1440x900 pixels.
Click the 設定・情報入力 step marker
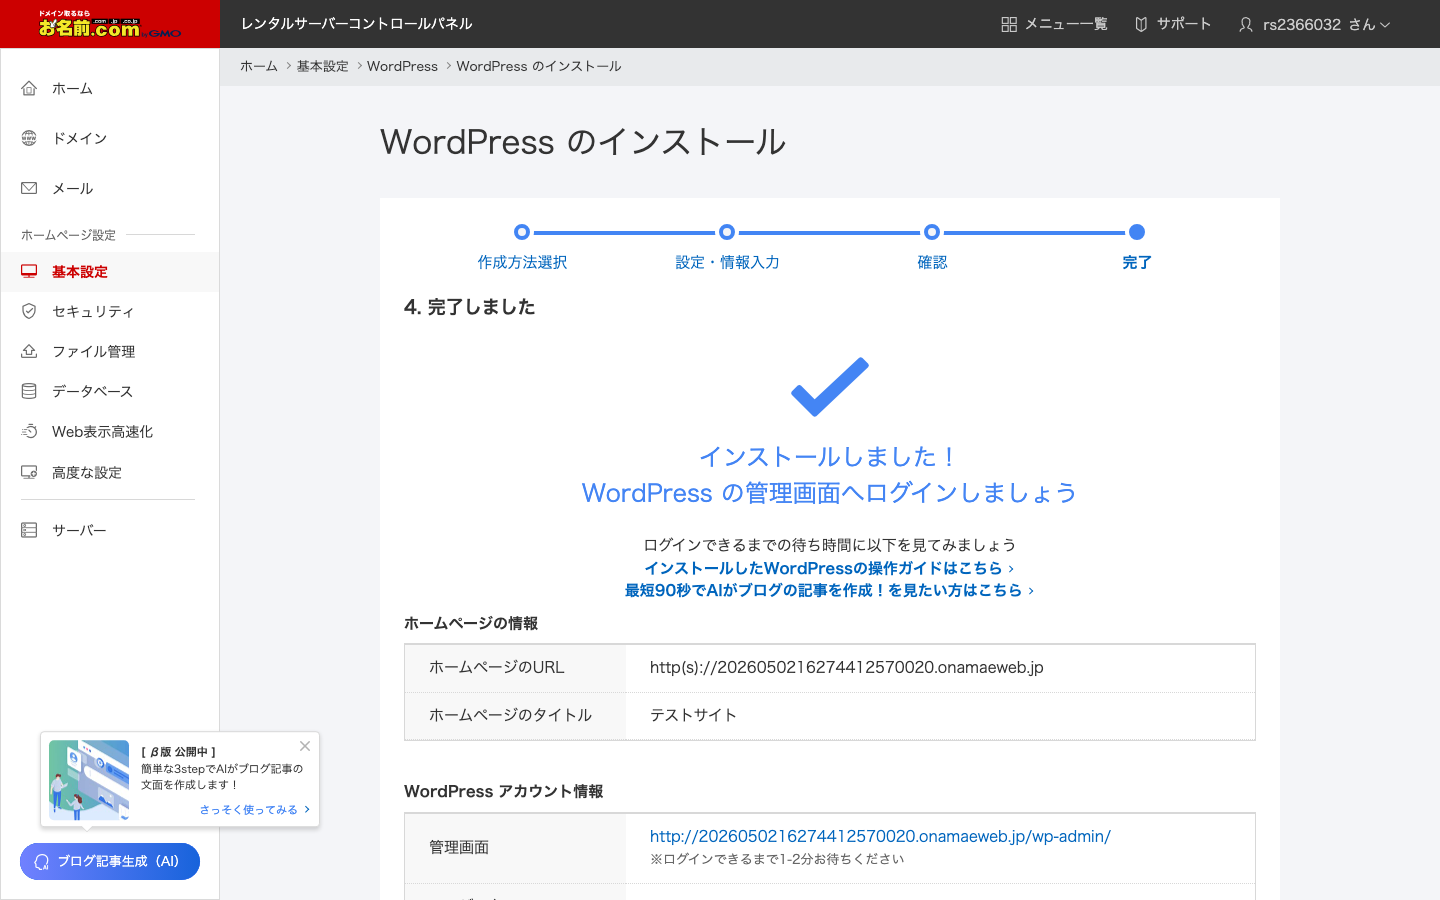tap(727, 232)
